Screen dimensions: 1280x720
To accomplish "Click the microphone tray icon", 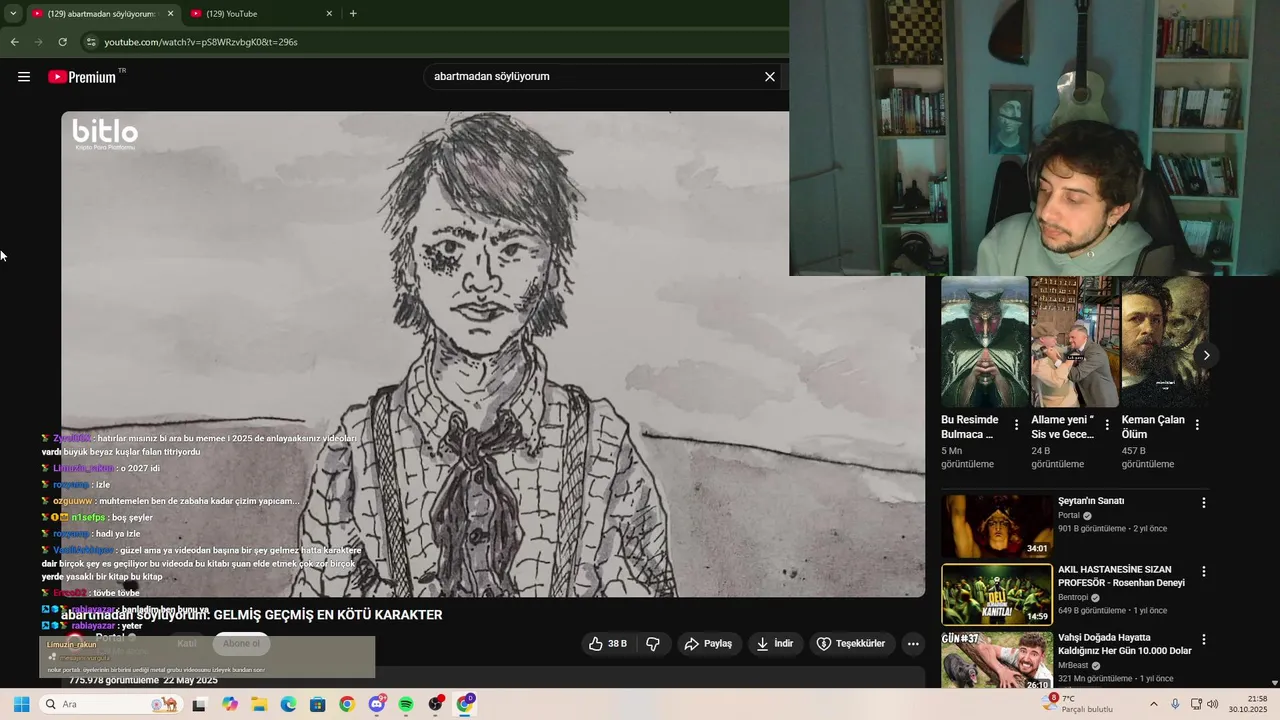I will click(x=1175, y=704).
